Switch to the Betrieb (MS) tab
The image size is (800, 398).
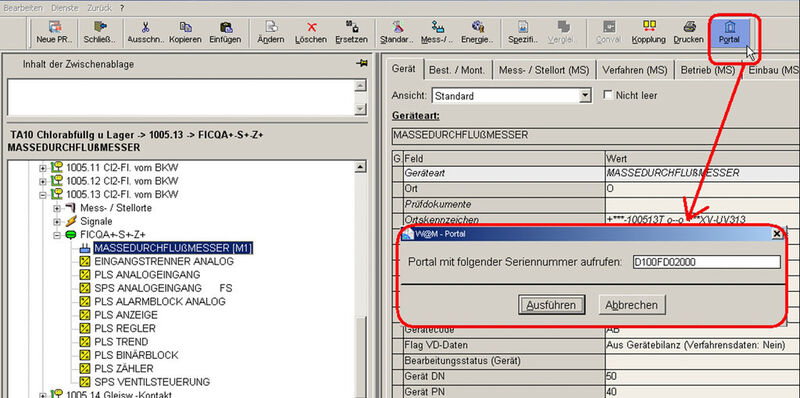708,70
